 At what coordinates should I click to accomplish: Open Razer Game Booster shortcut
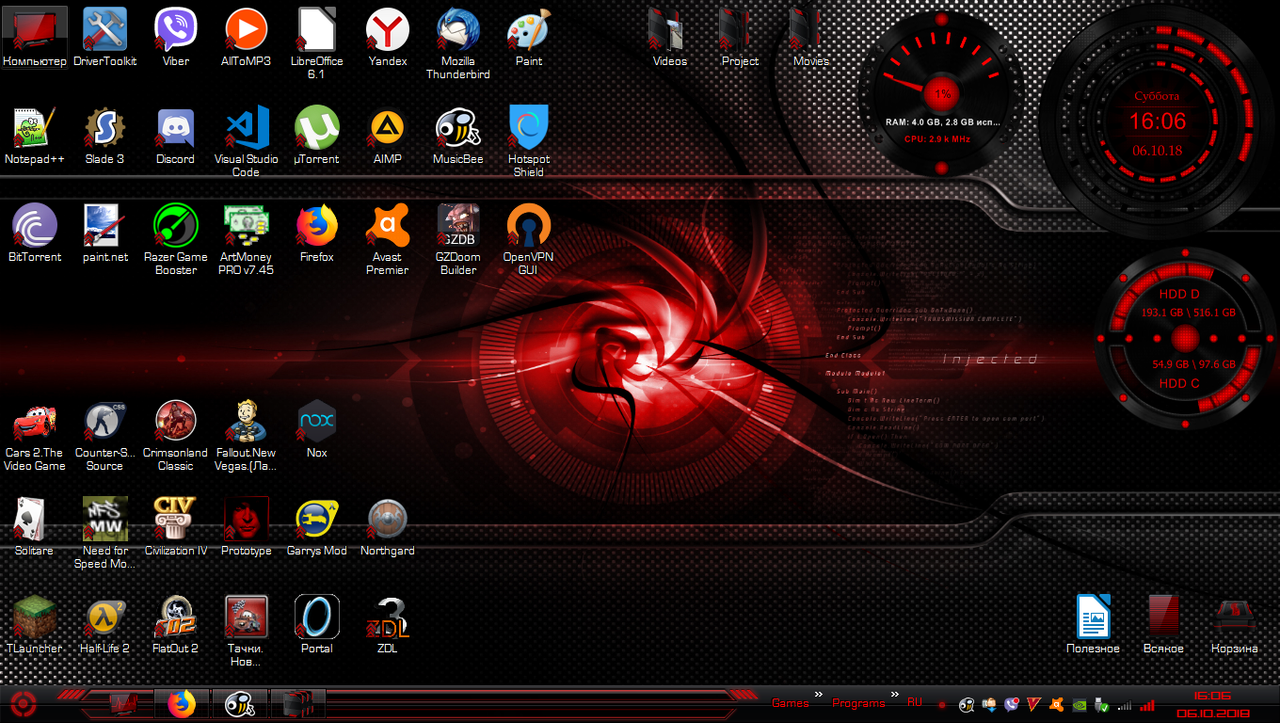tap(176, 240)
